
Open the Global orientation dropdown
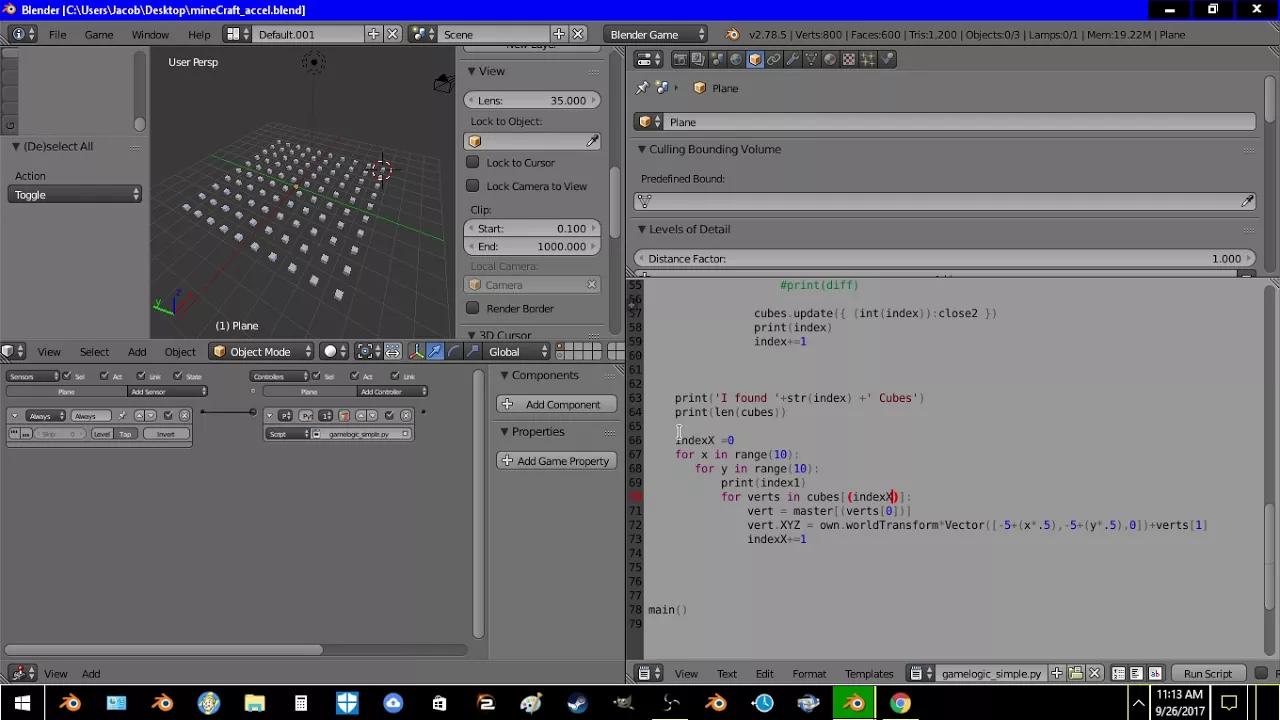click(518, 352)
